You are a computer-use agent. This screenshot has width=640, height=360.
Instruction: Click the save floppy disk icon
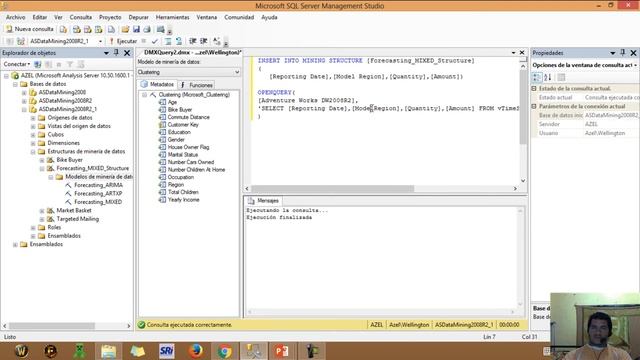(x=136, y=29)
